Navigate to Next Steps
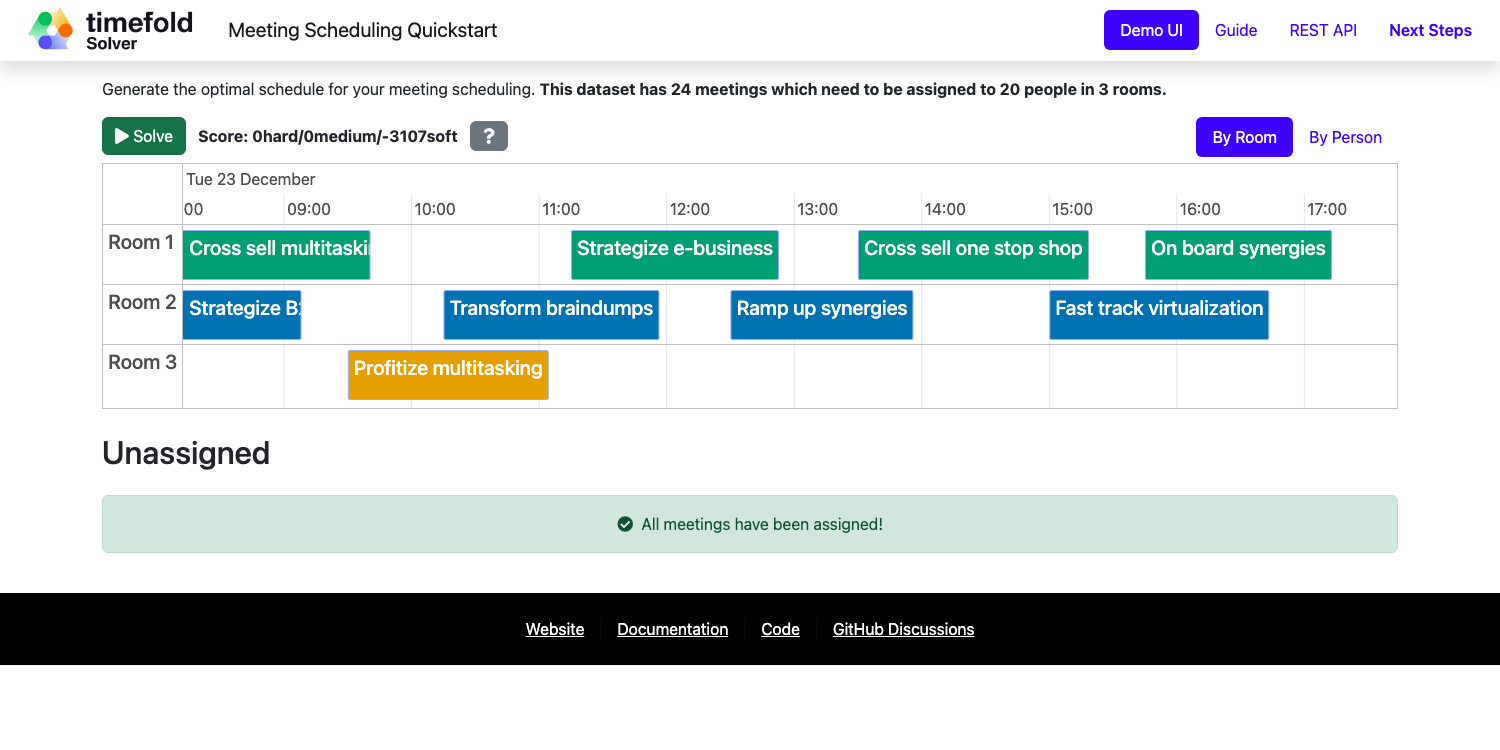Viewport: 1500px width, 750px height. coord(1430,30)
